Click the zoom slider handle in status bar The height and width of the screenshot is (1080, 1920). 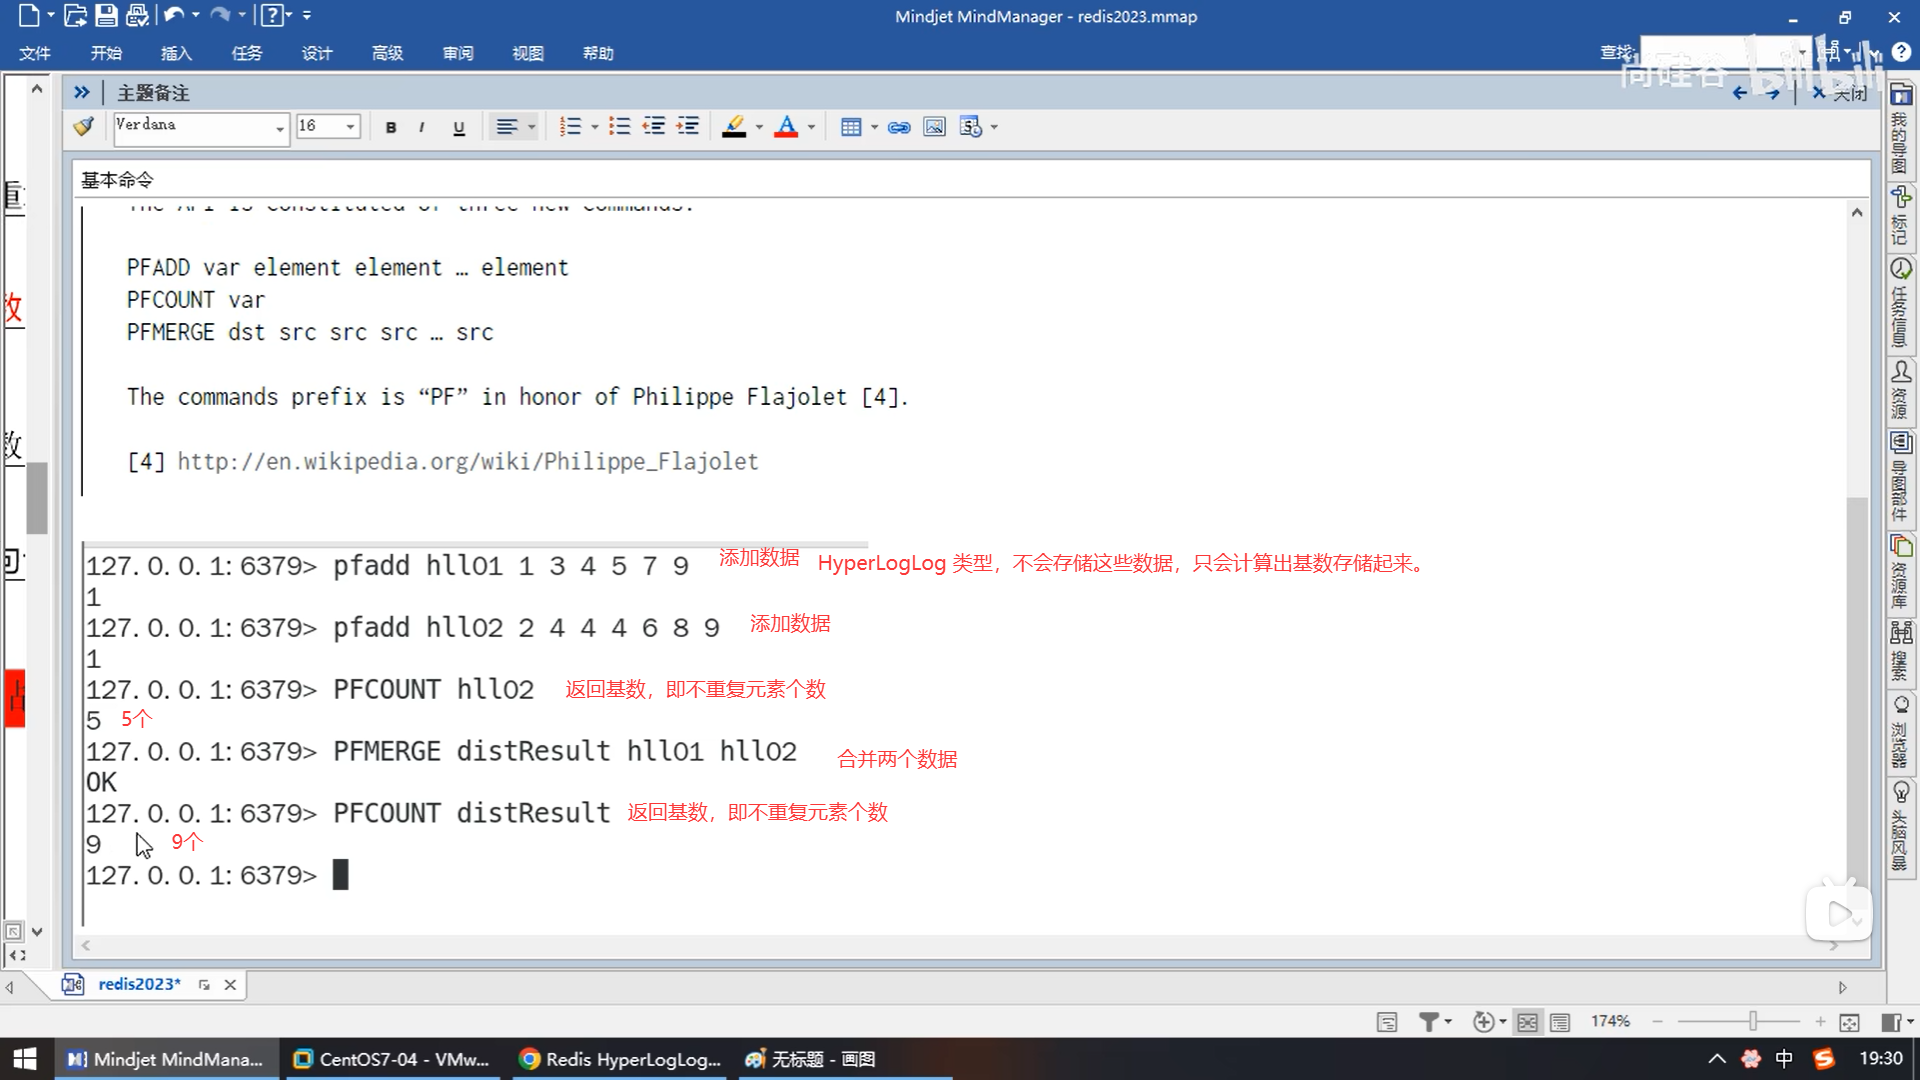click(x=1753, y=1021)
